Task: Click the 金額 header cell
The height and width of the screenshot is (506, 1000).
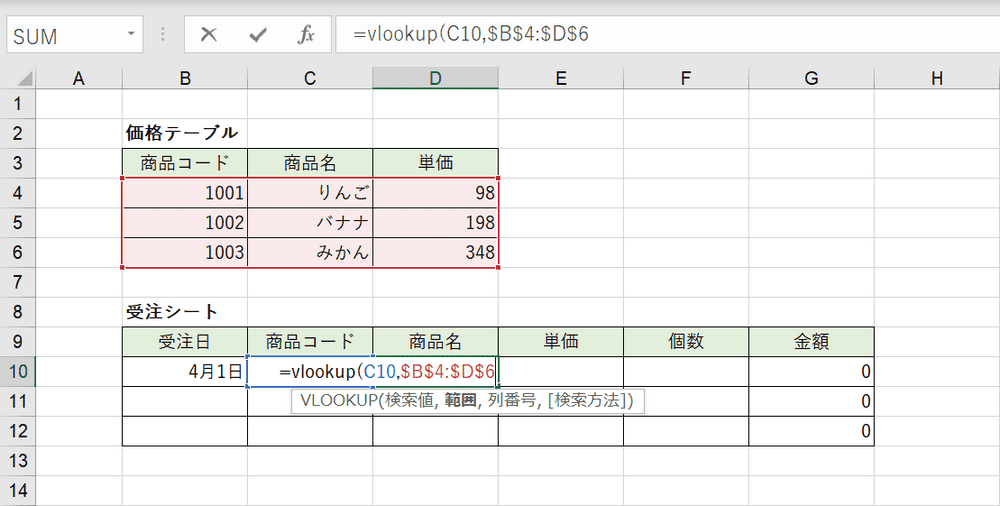Action: coord(811,342)
